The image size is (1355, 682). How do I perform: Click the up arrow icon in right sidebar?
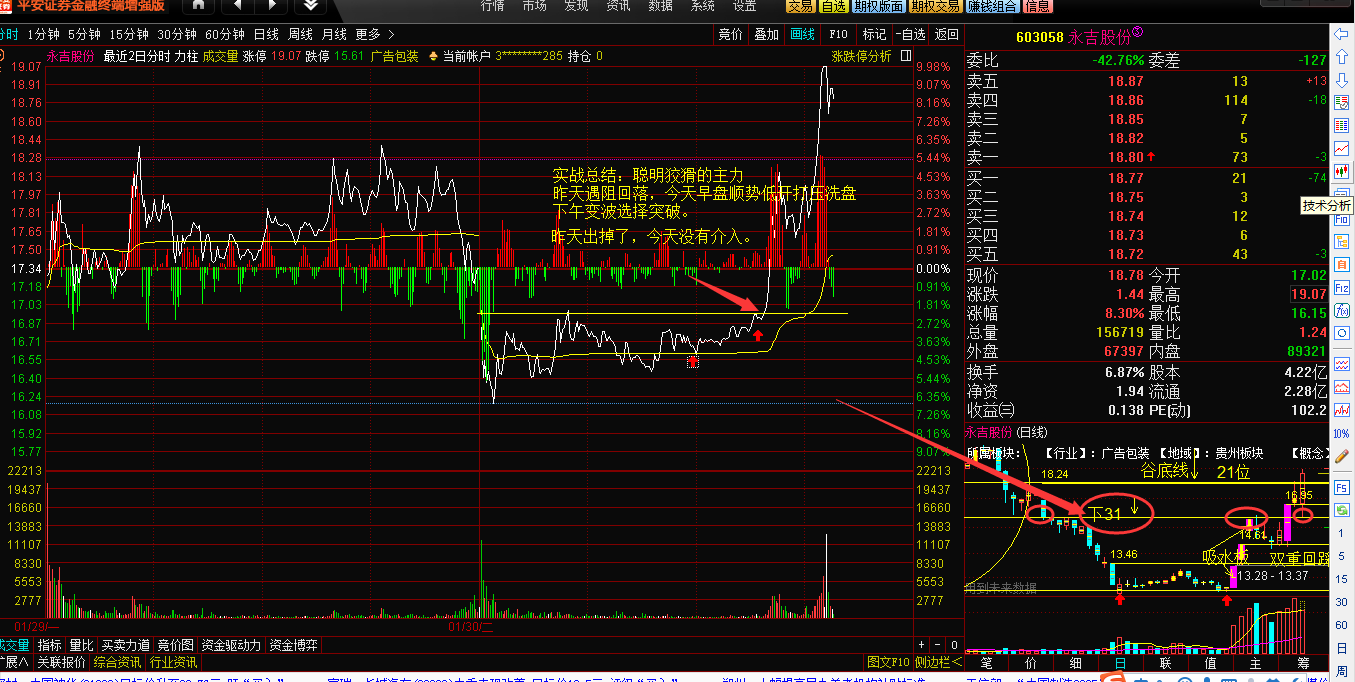coord(1342,58)
